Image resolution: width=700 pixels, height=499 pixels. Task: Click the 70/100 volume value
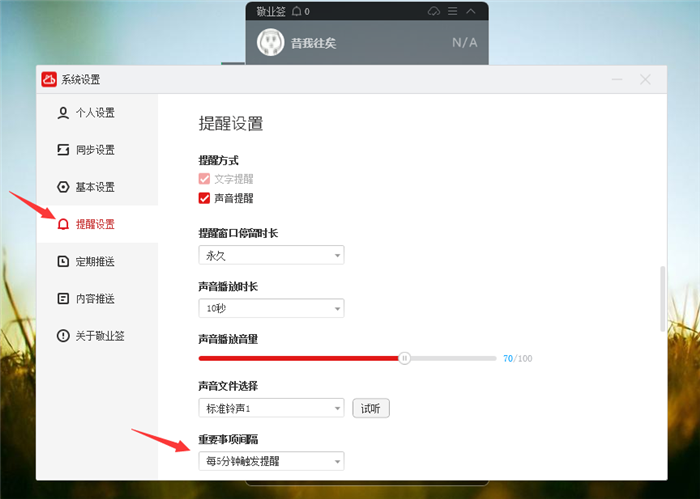pyautogui.click(x=517, y=358)
